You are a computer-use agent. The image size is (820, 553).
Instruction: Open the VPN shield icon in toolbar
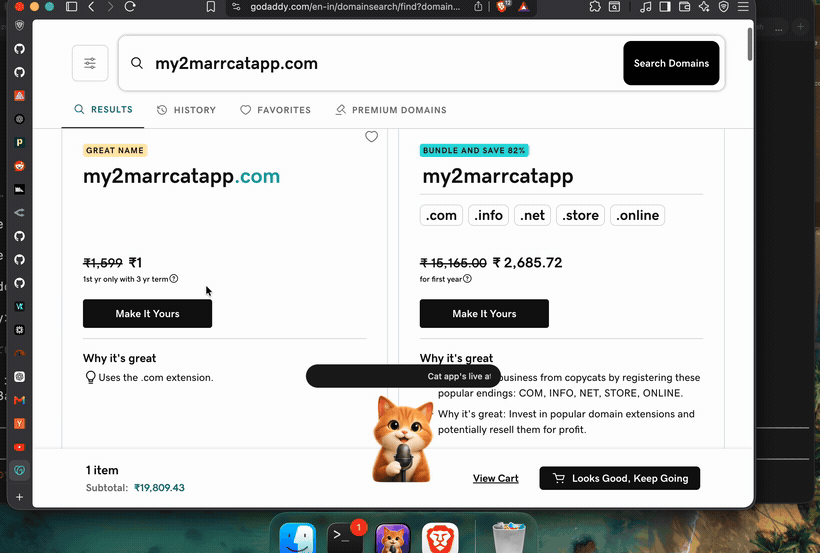click(724, 7)
